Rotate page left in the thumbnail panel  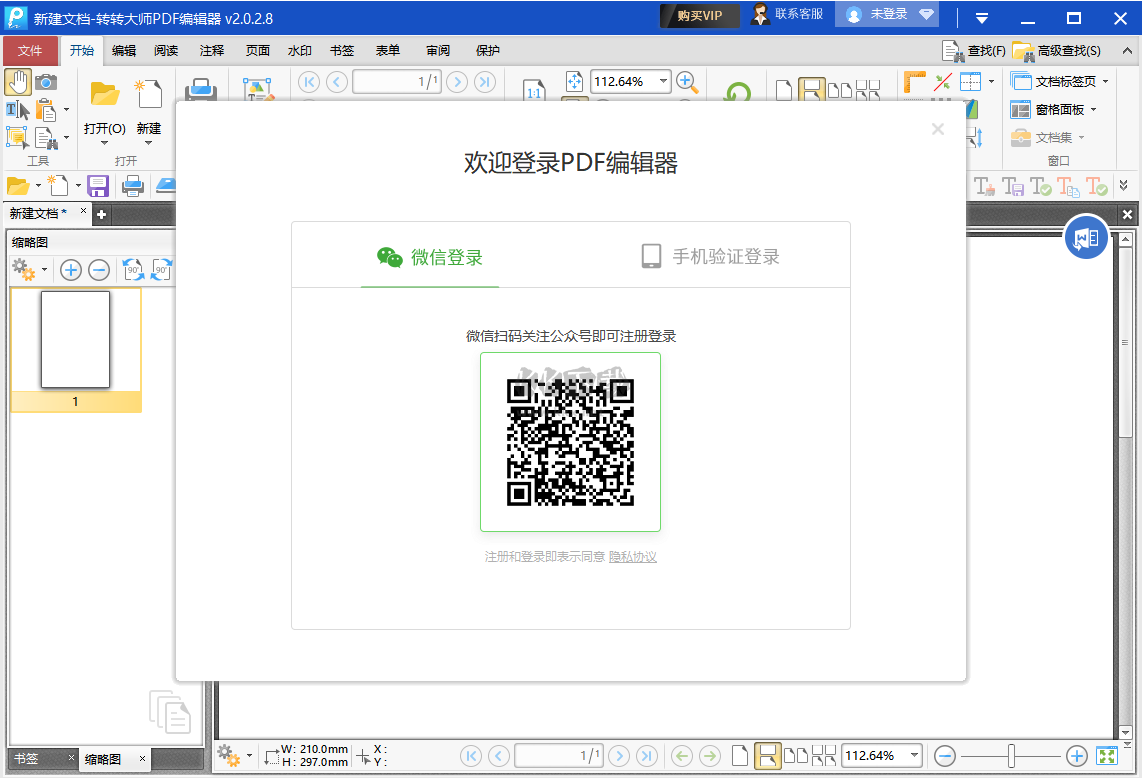[x=133, y=270]
